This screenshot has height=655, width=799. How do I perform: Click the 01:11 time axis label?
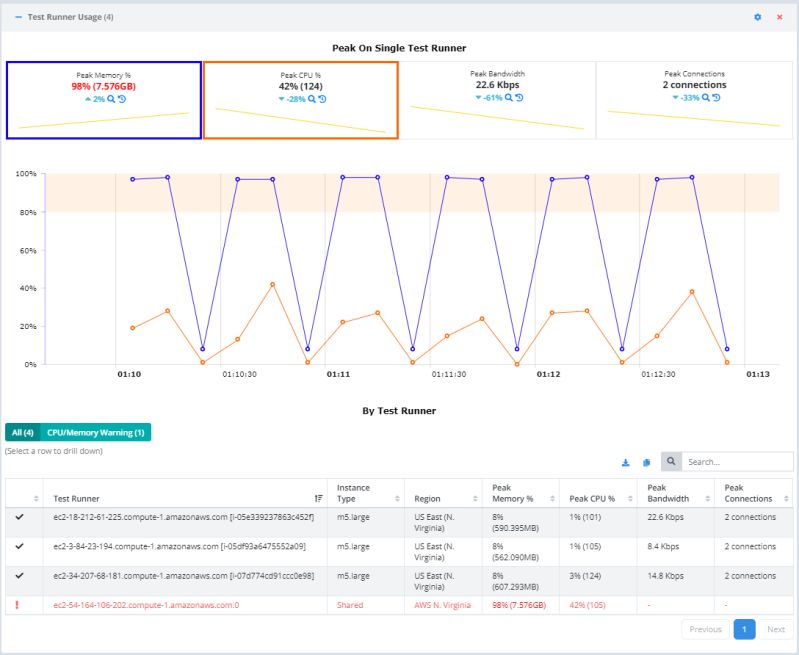pyautogui.click(x=338, y=374)
